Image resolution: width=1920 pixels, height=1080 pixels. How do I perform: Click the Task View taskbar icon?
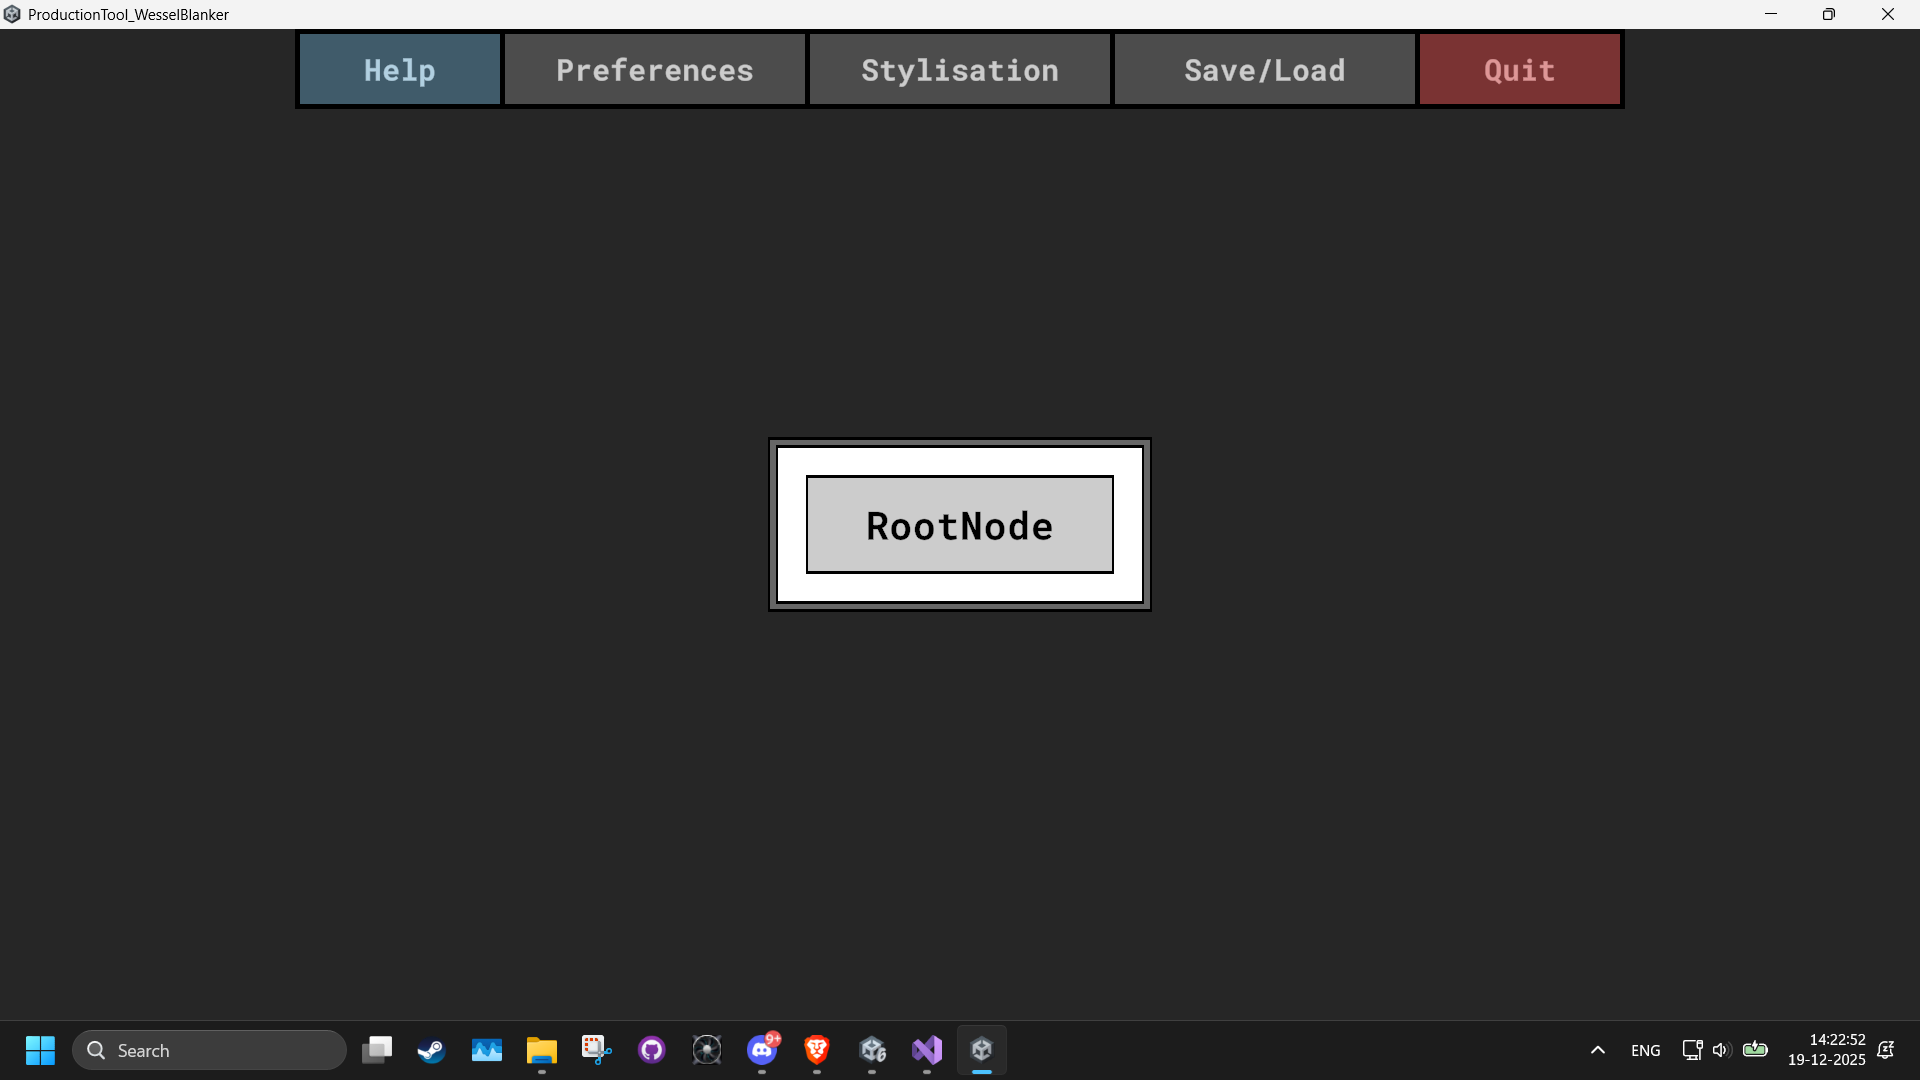377,1050
